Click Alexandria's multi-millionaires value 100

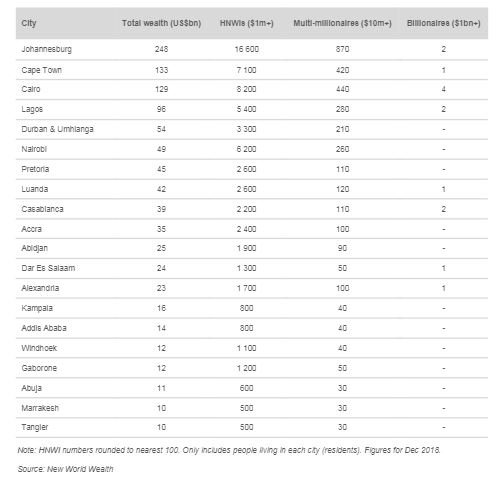(342, 288)
